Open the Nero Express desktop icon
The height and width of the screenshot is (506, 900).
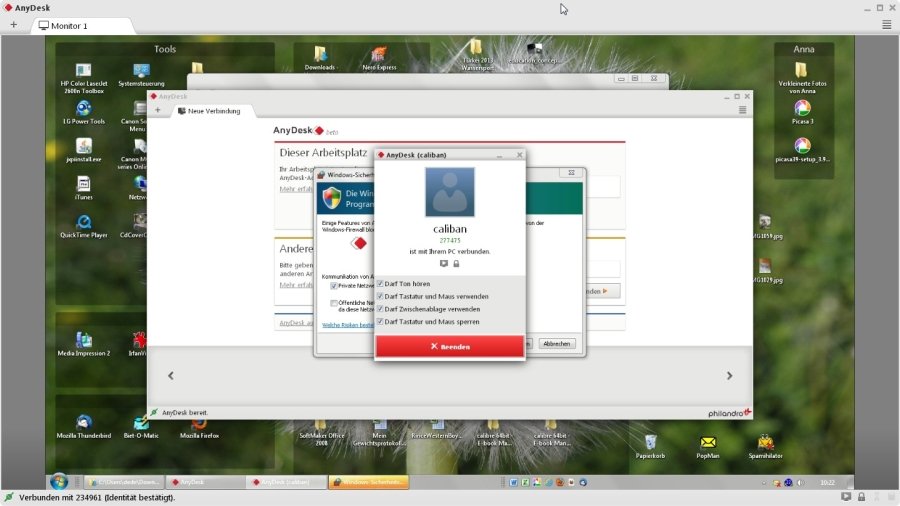click(x=379, y=58)
